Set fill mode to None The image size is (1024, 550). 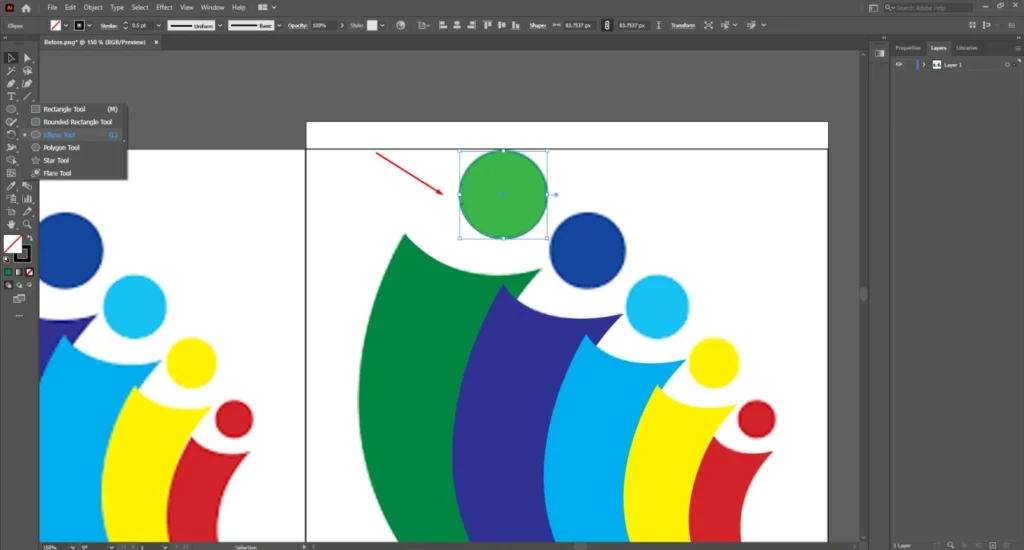point(29,272)
